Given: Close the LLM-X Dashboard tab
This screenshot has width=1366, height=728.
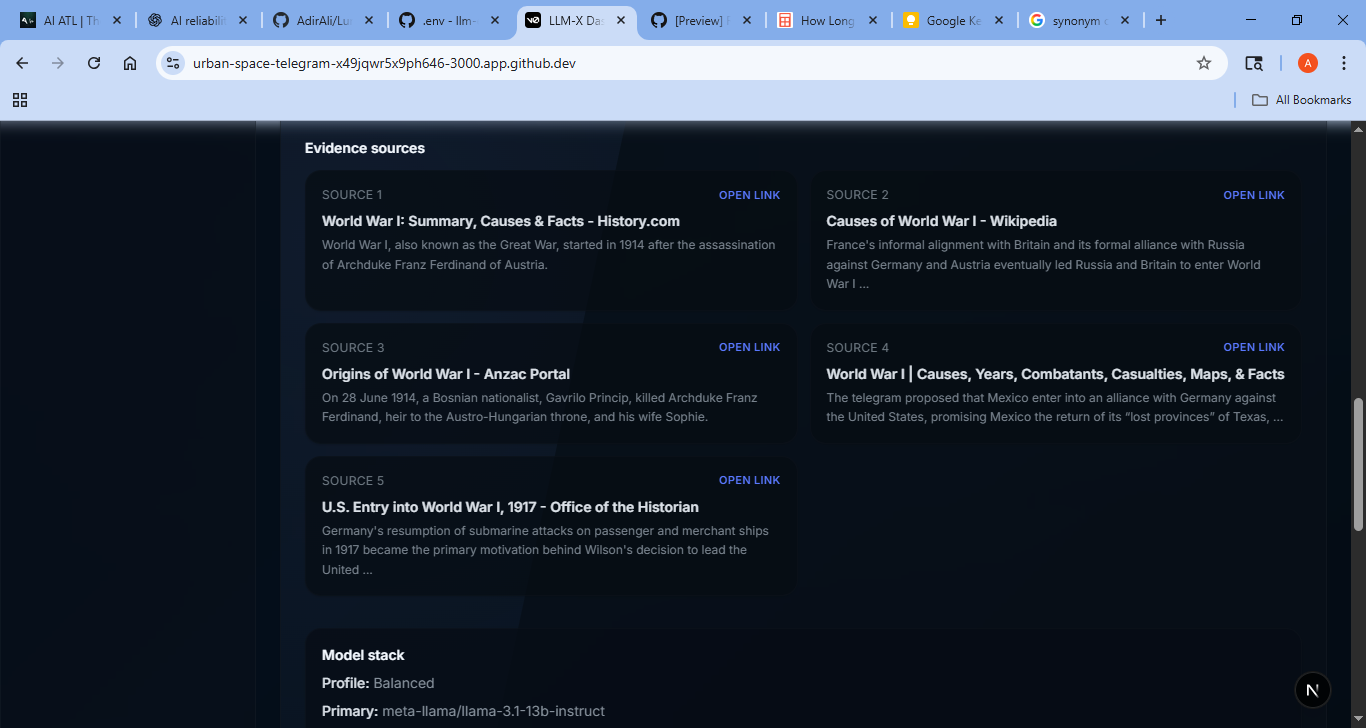Looking at the screenshot, I should [621, 20].
